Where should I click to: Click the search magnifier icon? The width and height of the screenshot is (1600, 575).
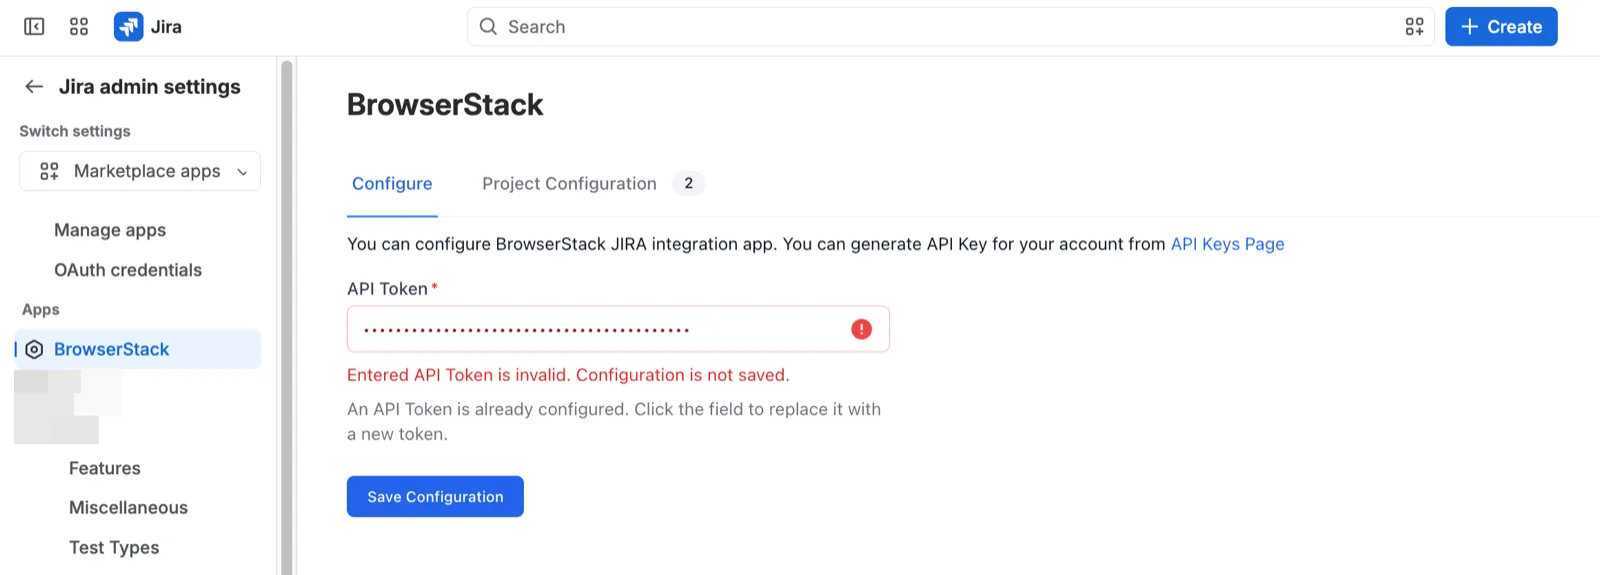coord(488,27)
